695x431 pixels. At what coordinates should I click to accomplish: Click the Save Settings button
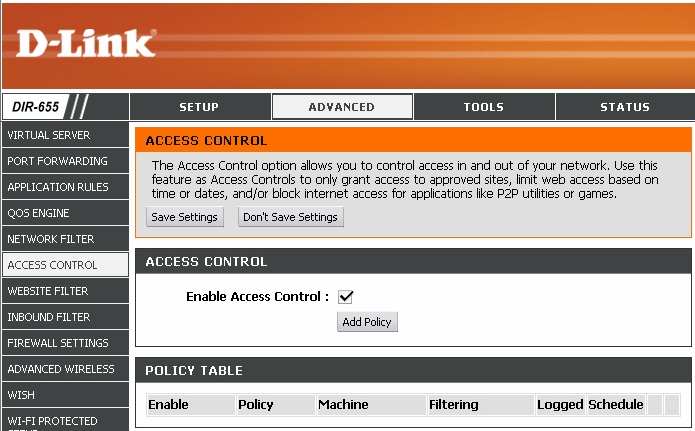coord(185,217)
